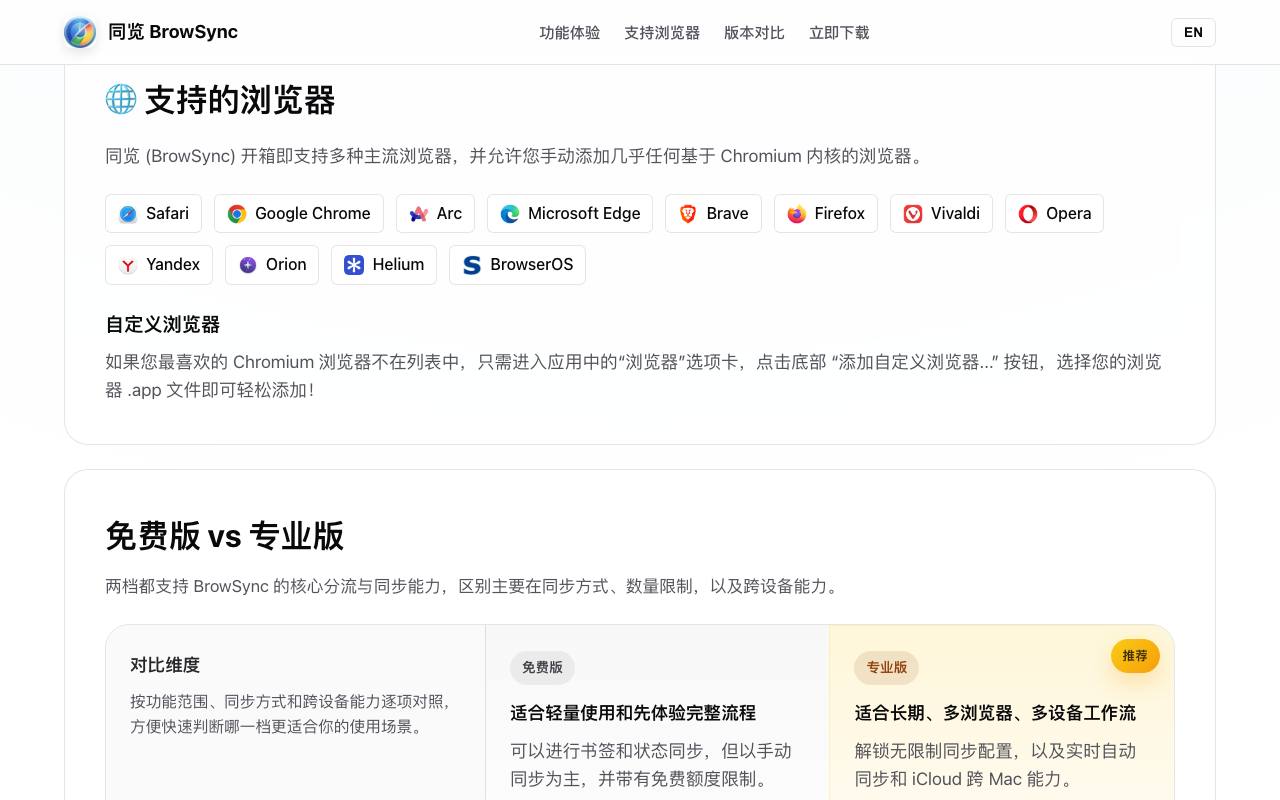Click the 适合轻量使用和先体验完整流程 title
Screen dimensions: 1280x800
click(x=633, y=713)
